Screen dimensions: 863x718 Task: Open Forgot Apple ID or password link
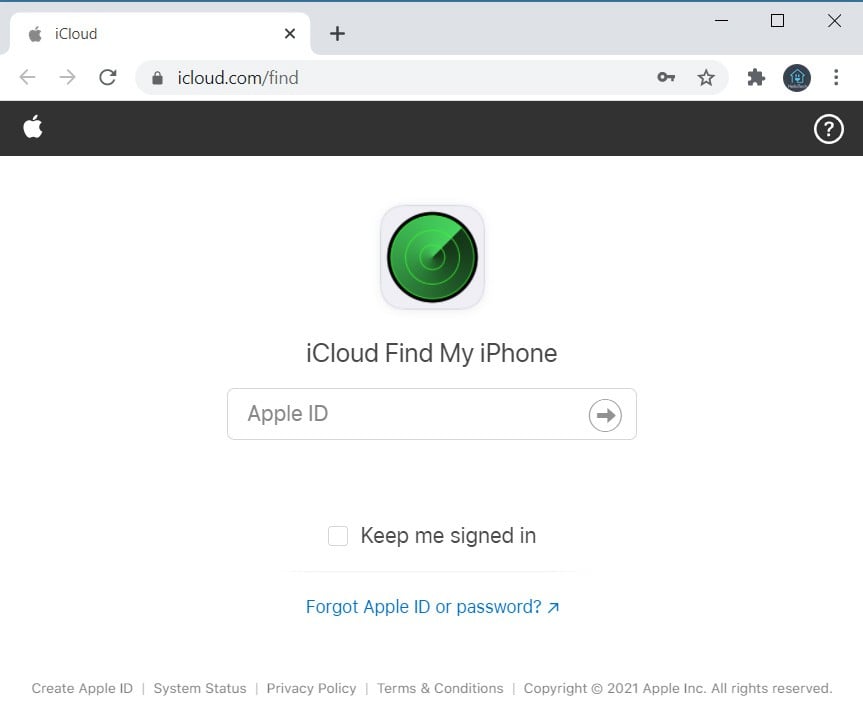tap(432, 607)
